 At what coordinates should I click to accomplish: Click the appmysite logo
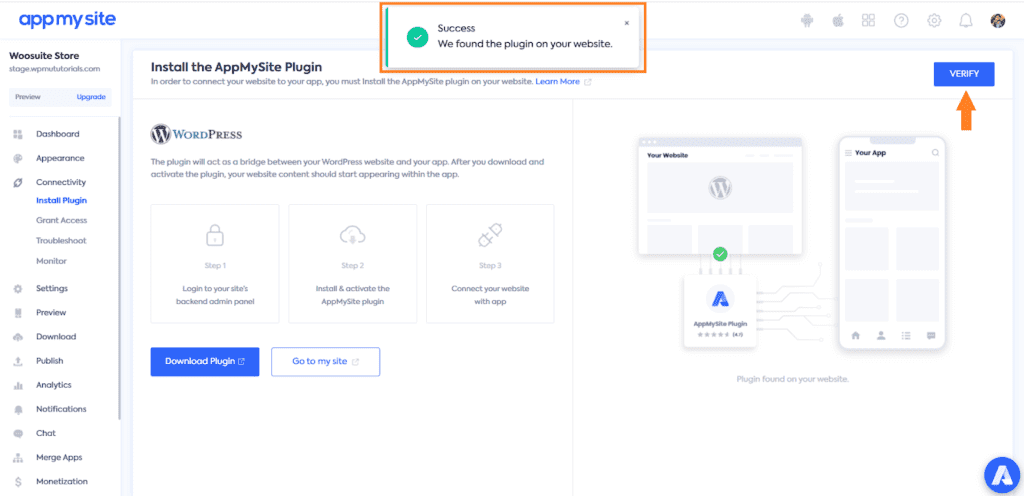(x=67, y=20)
